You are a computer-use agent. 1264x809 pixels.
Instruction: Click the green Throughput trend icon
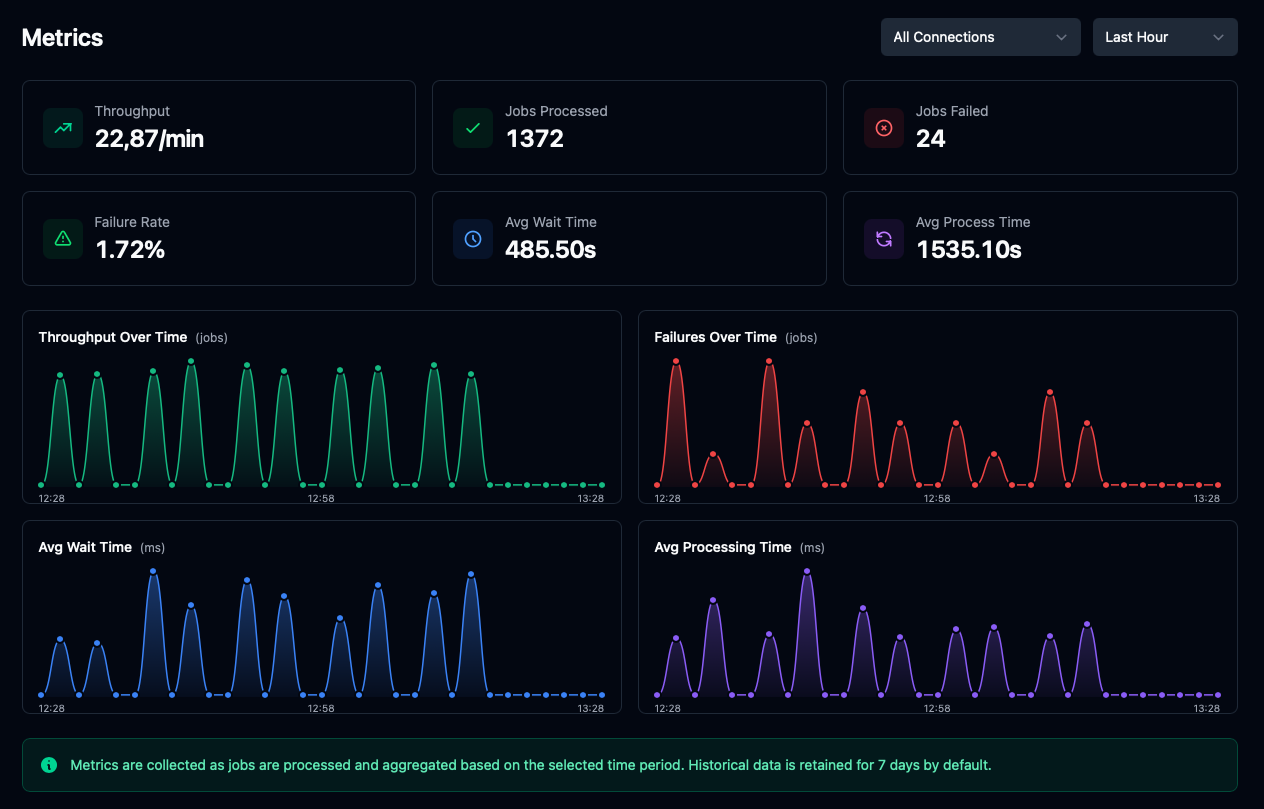click(62, 128)
